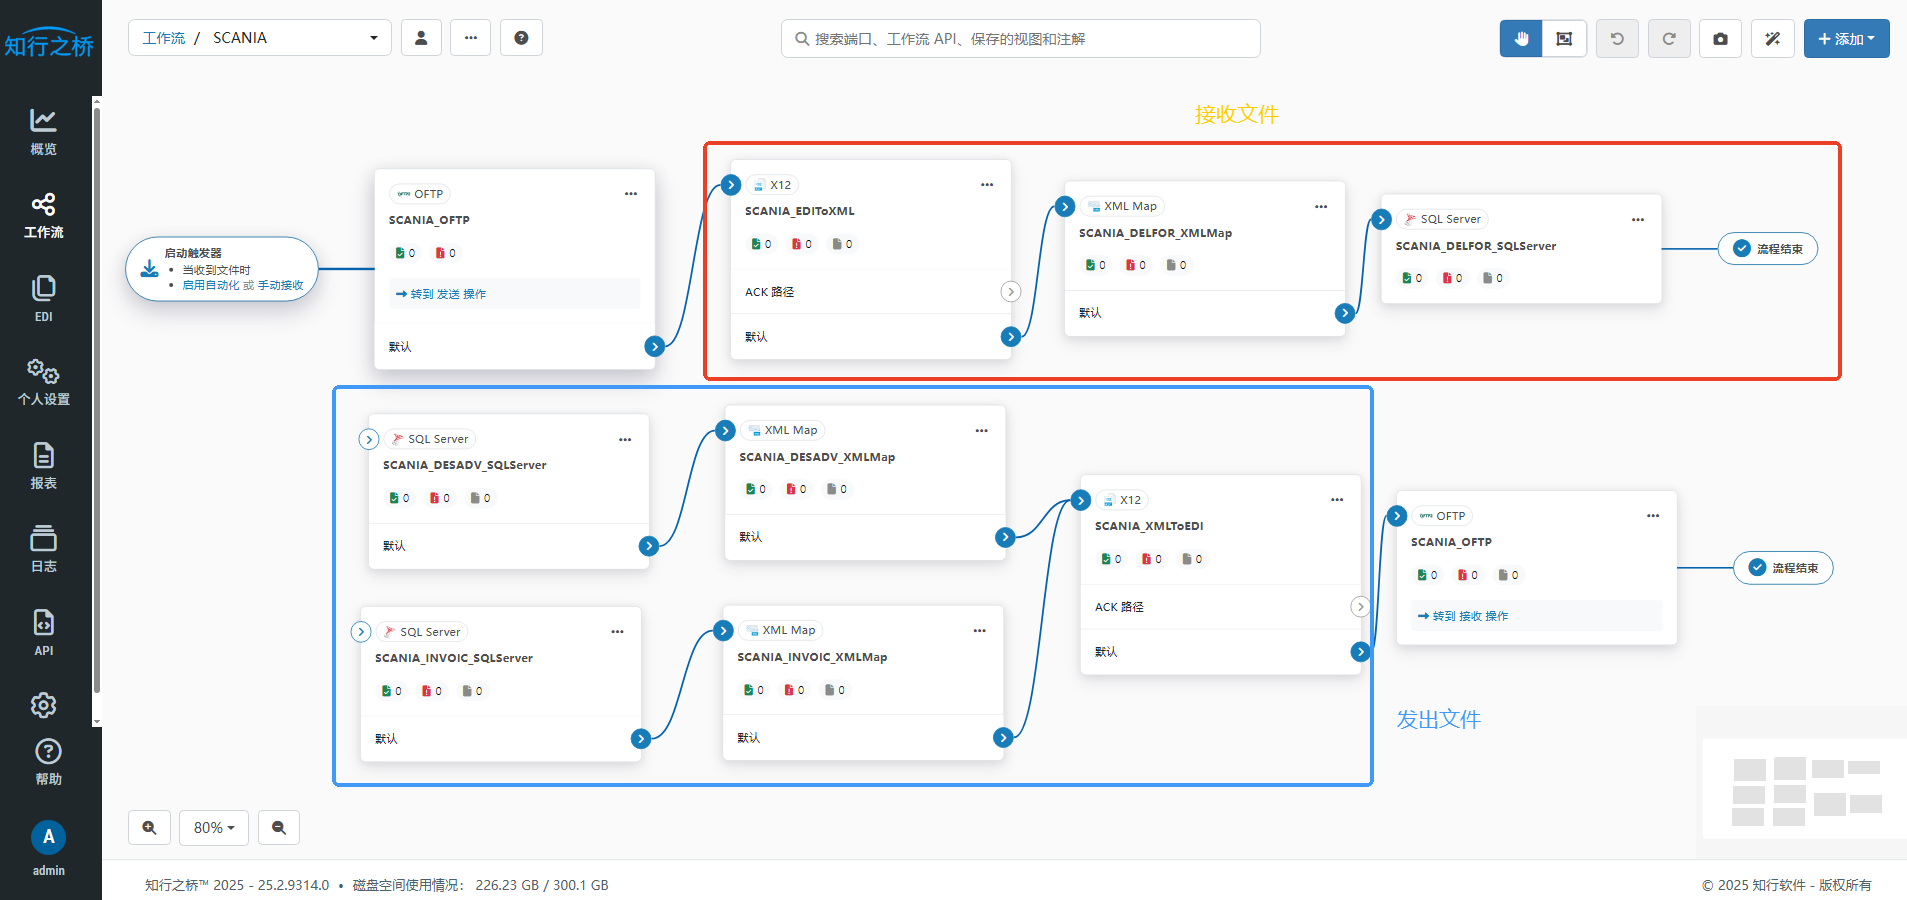Go to the API section in sidebar
This screenshot has width=1907, height=900.
pos(43,632)
